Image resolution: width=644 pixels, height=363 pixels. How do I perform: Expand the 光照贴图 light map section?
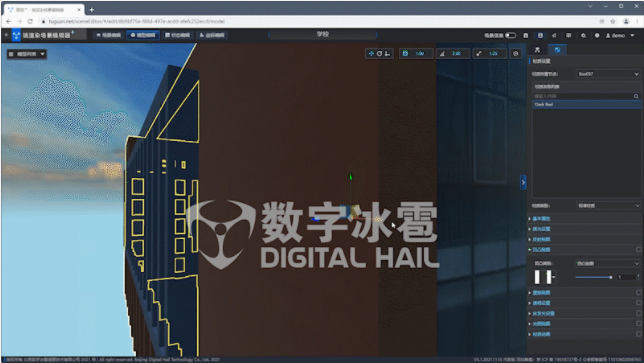coord(541,324)
